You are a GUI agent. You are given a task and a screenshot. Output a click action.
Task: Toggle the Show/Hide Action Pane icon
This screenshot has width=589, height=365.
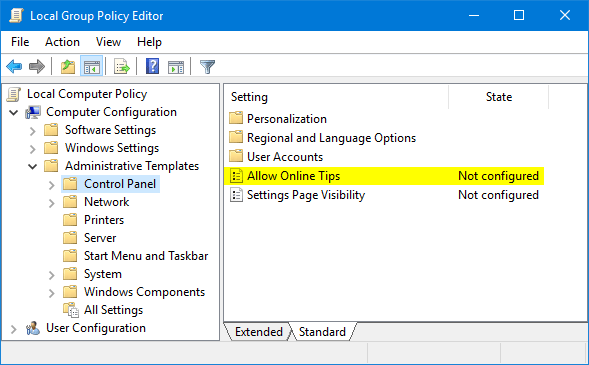coord(176,67)
